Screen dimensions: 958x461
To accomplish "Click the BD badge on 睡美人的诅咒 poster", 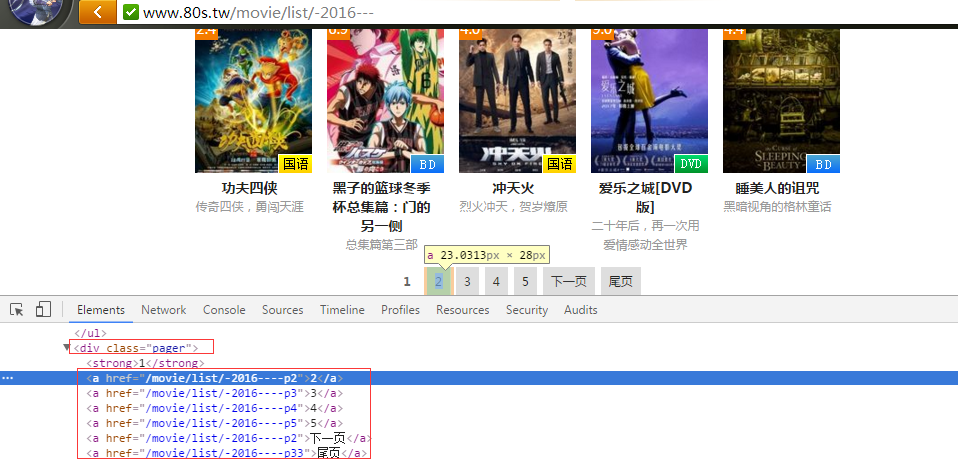I will point(824,164).
